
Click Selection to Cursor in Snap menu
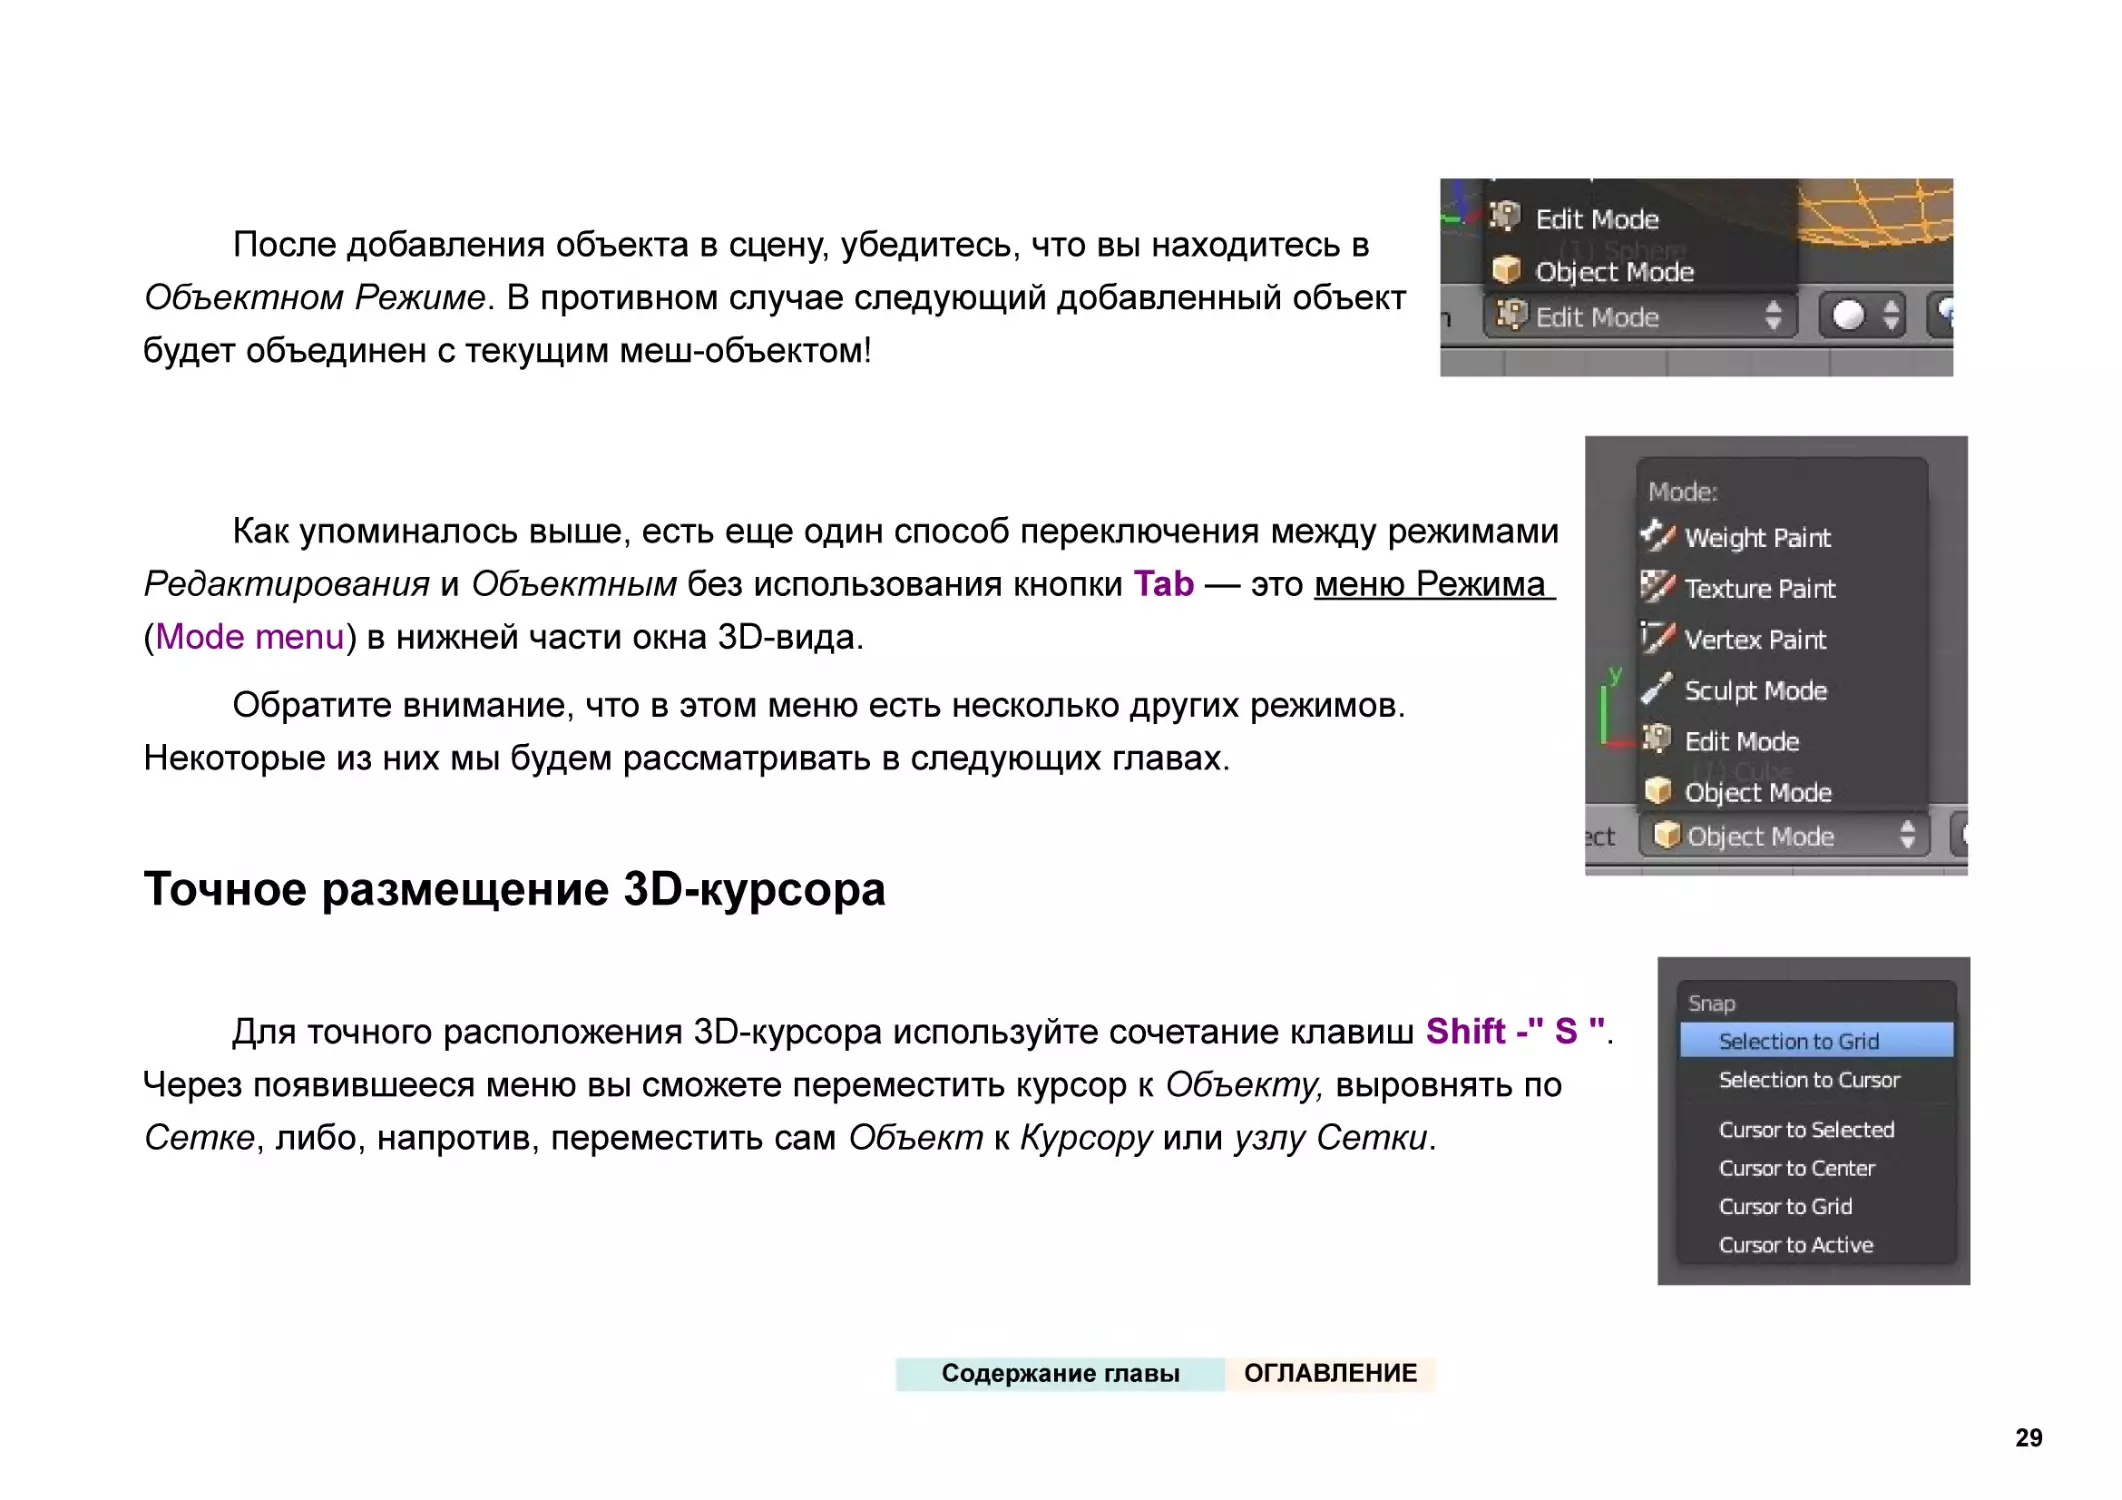click(x=1816, y=1080)
